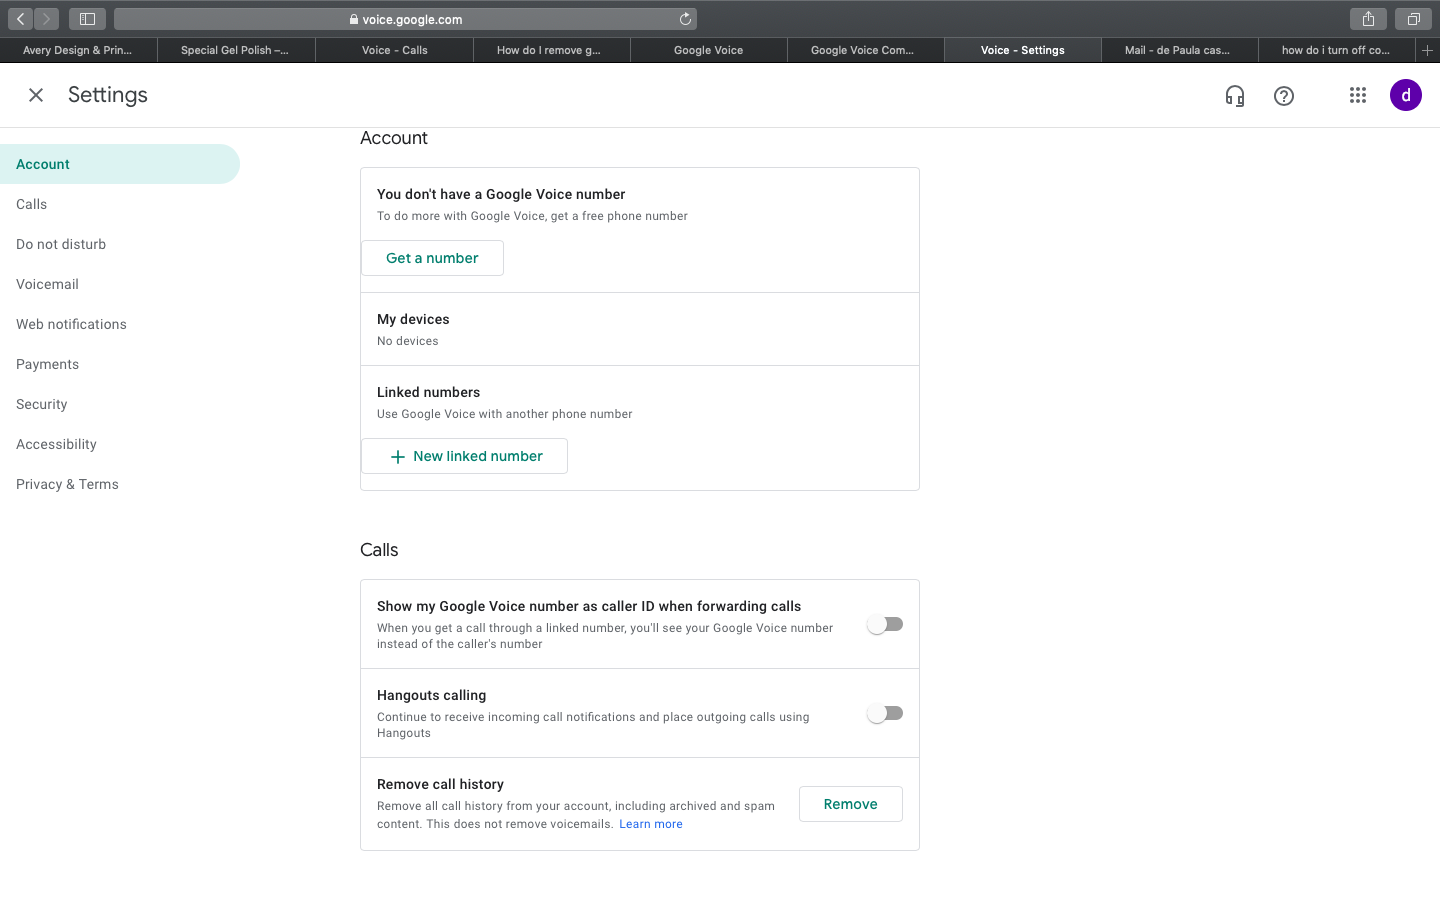Viewport: 1440px width, 900px height.
Task: Show all tabs overview icon
Action: click(1413, 19)
